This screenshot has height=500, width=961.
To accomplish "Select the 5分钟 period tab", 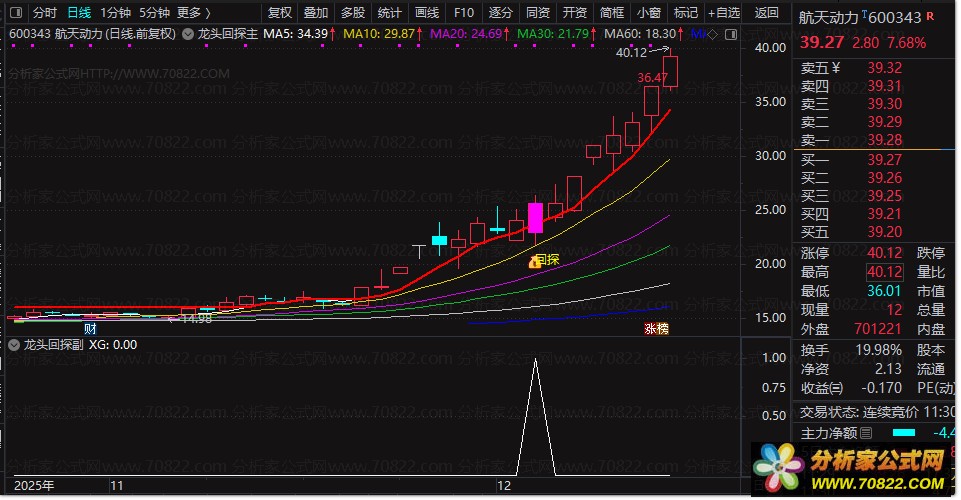I will [x=154, y=12].
